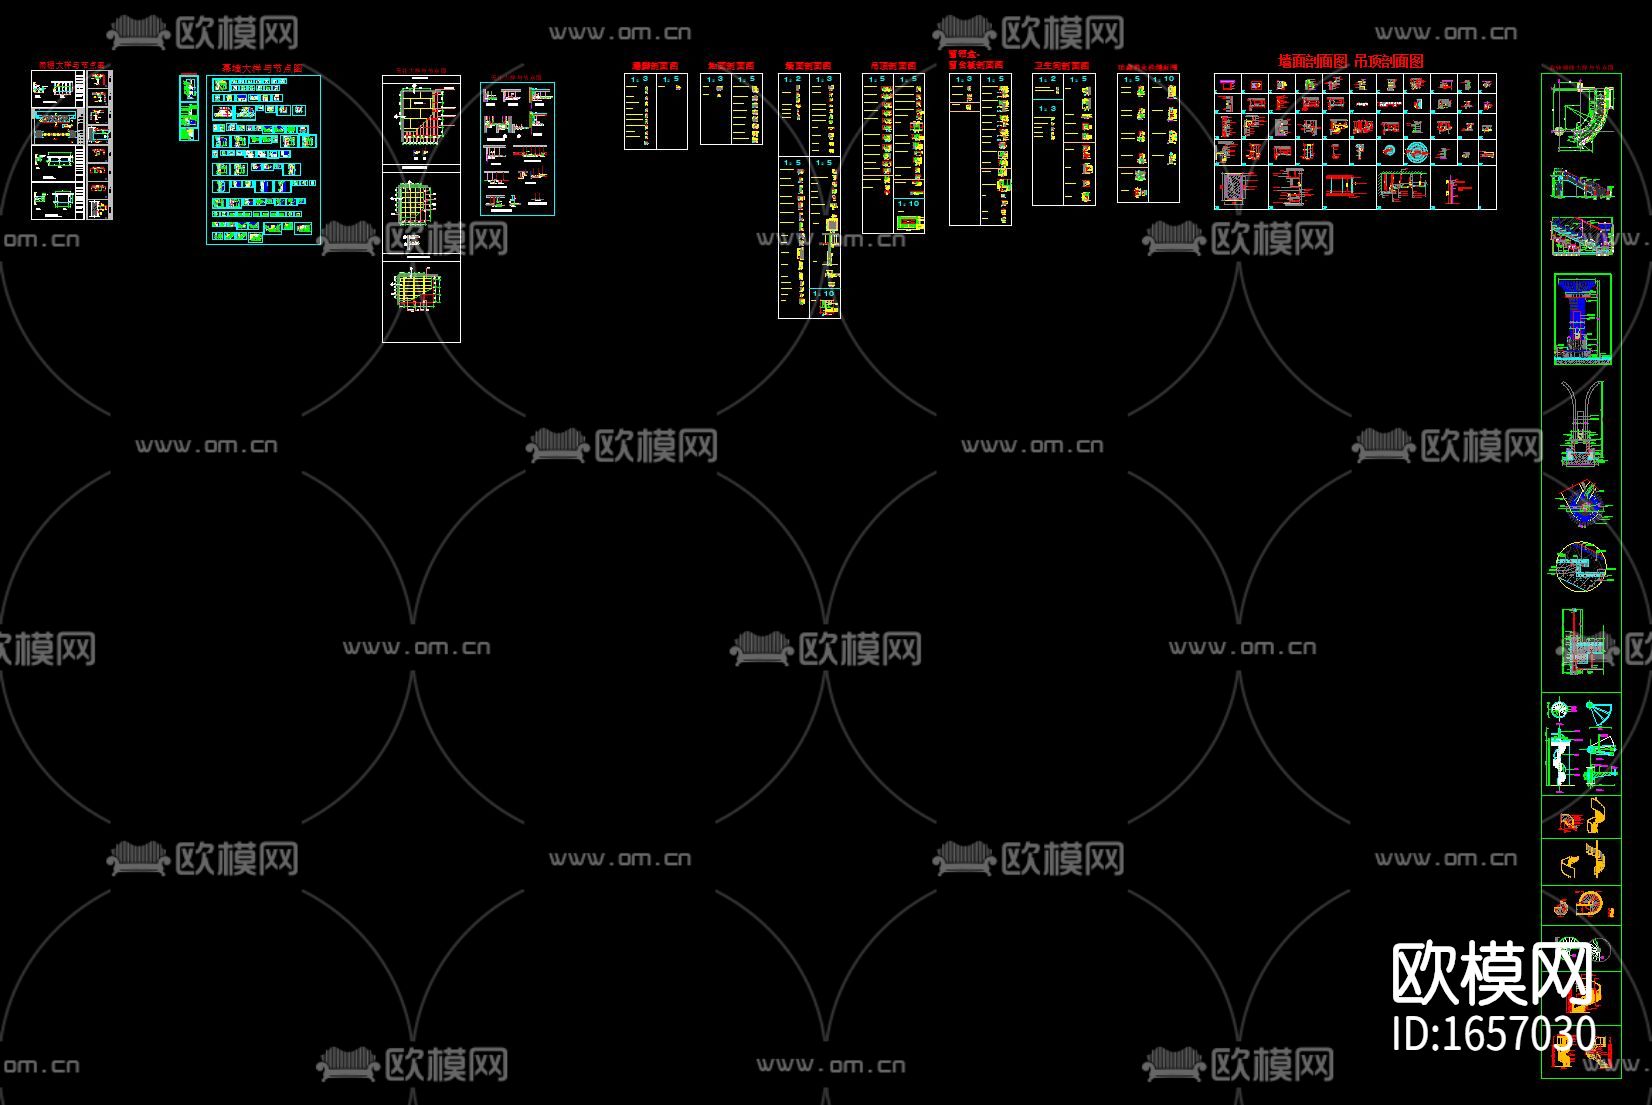Click the red 卫生间剖面图 section title

tap(1062, 66)
